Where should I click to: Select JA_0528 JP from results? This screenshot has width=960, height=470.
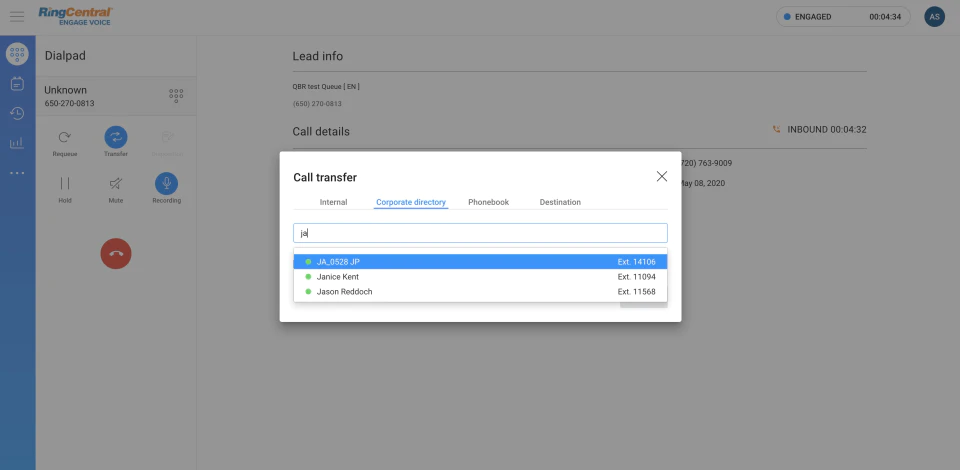coord(480,262)
